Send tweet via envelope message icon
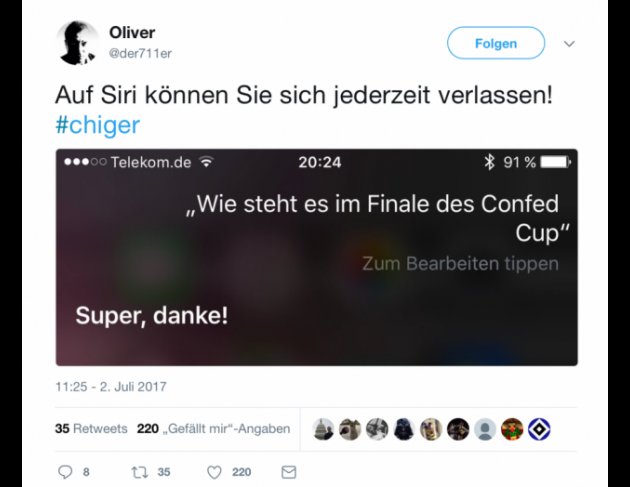This screenshot has width=630, height=487. click(288, 472)
